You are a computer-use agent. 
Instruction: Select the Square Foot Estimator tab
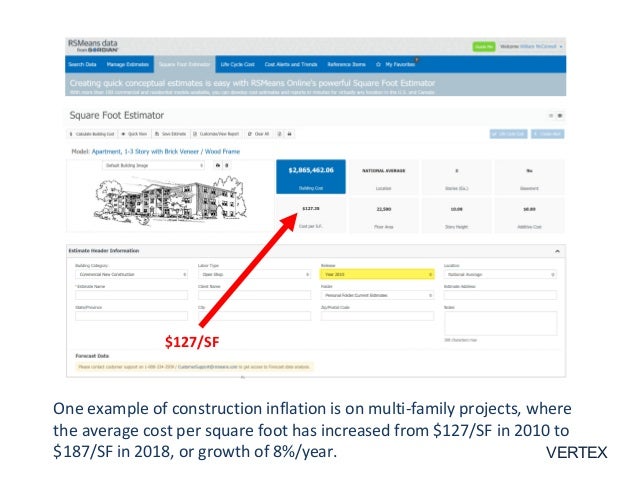pyautogui.click(x=185, y=64)
